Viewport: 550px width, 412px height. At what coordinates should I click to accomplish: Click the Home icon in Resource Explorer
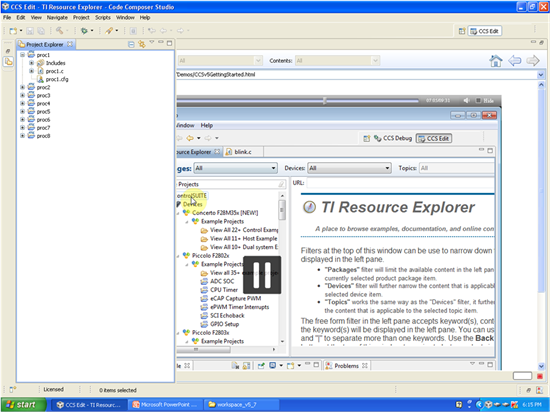coord(496,61)
